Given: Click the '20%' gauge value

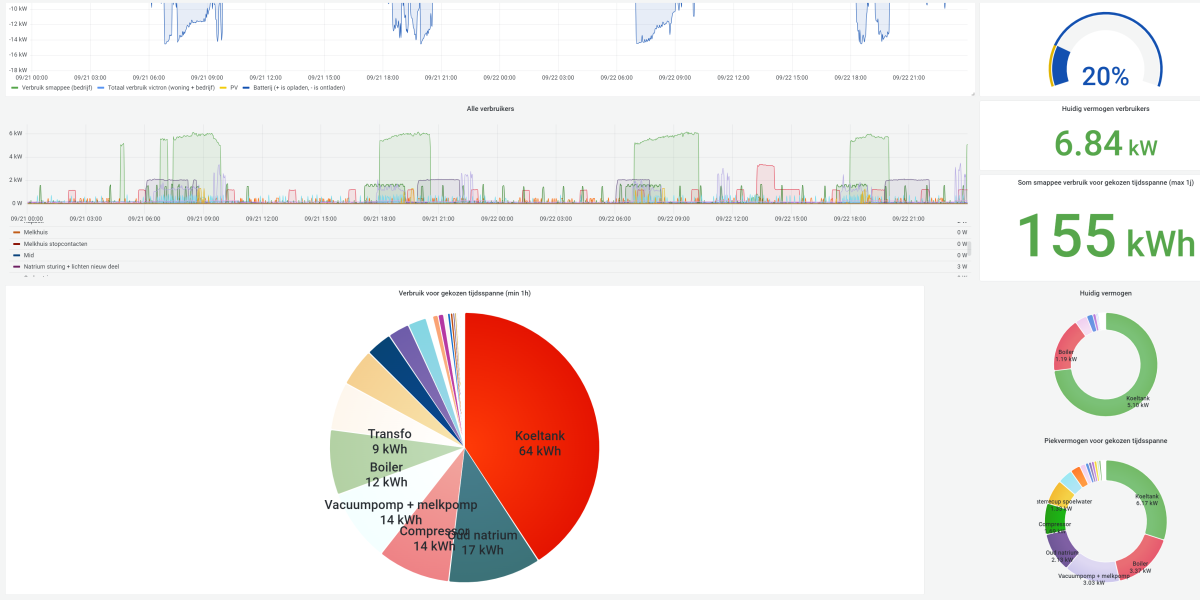Looking at the screenshot, I should 1105,76.
